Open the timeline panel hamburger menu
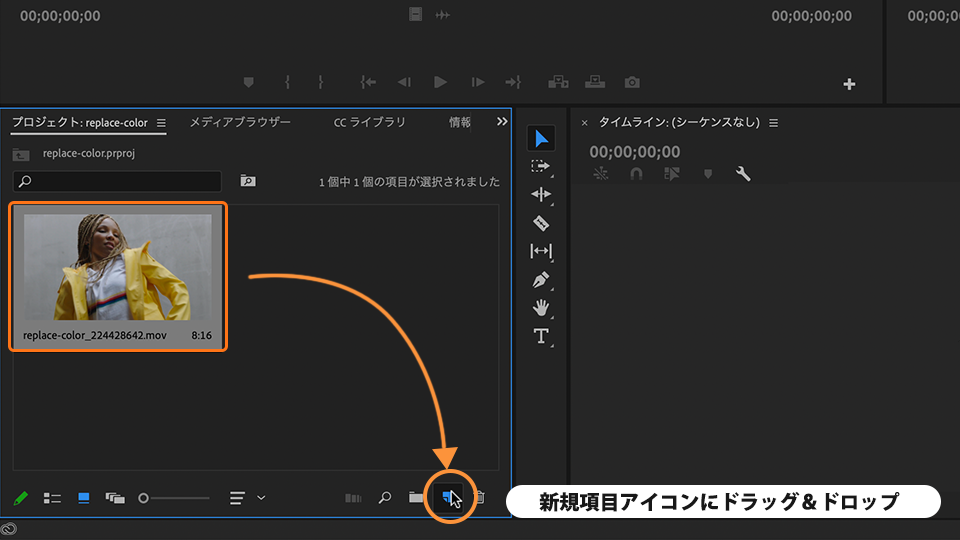Screen dimensions: 960x540 click(773, 123)
